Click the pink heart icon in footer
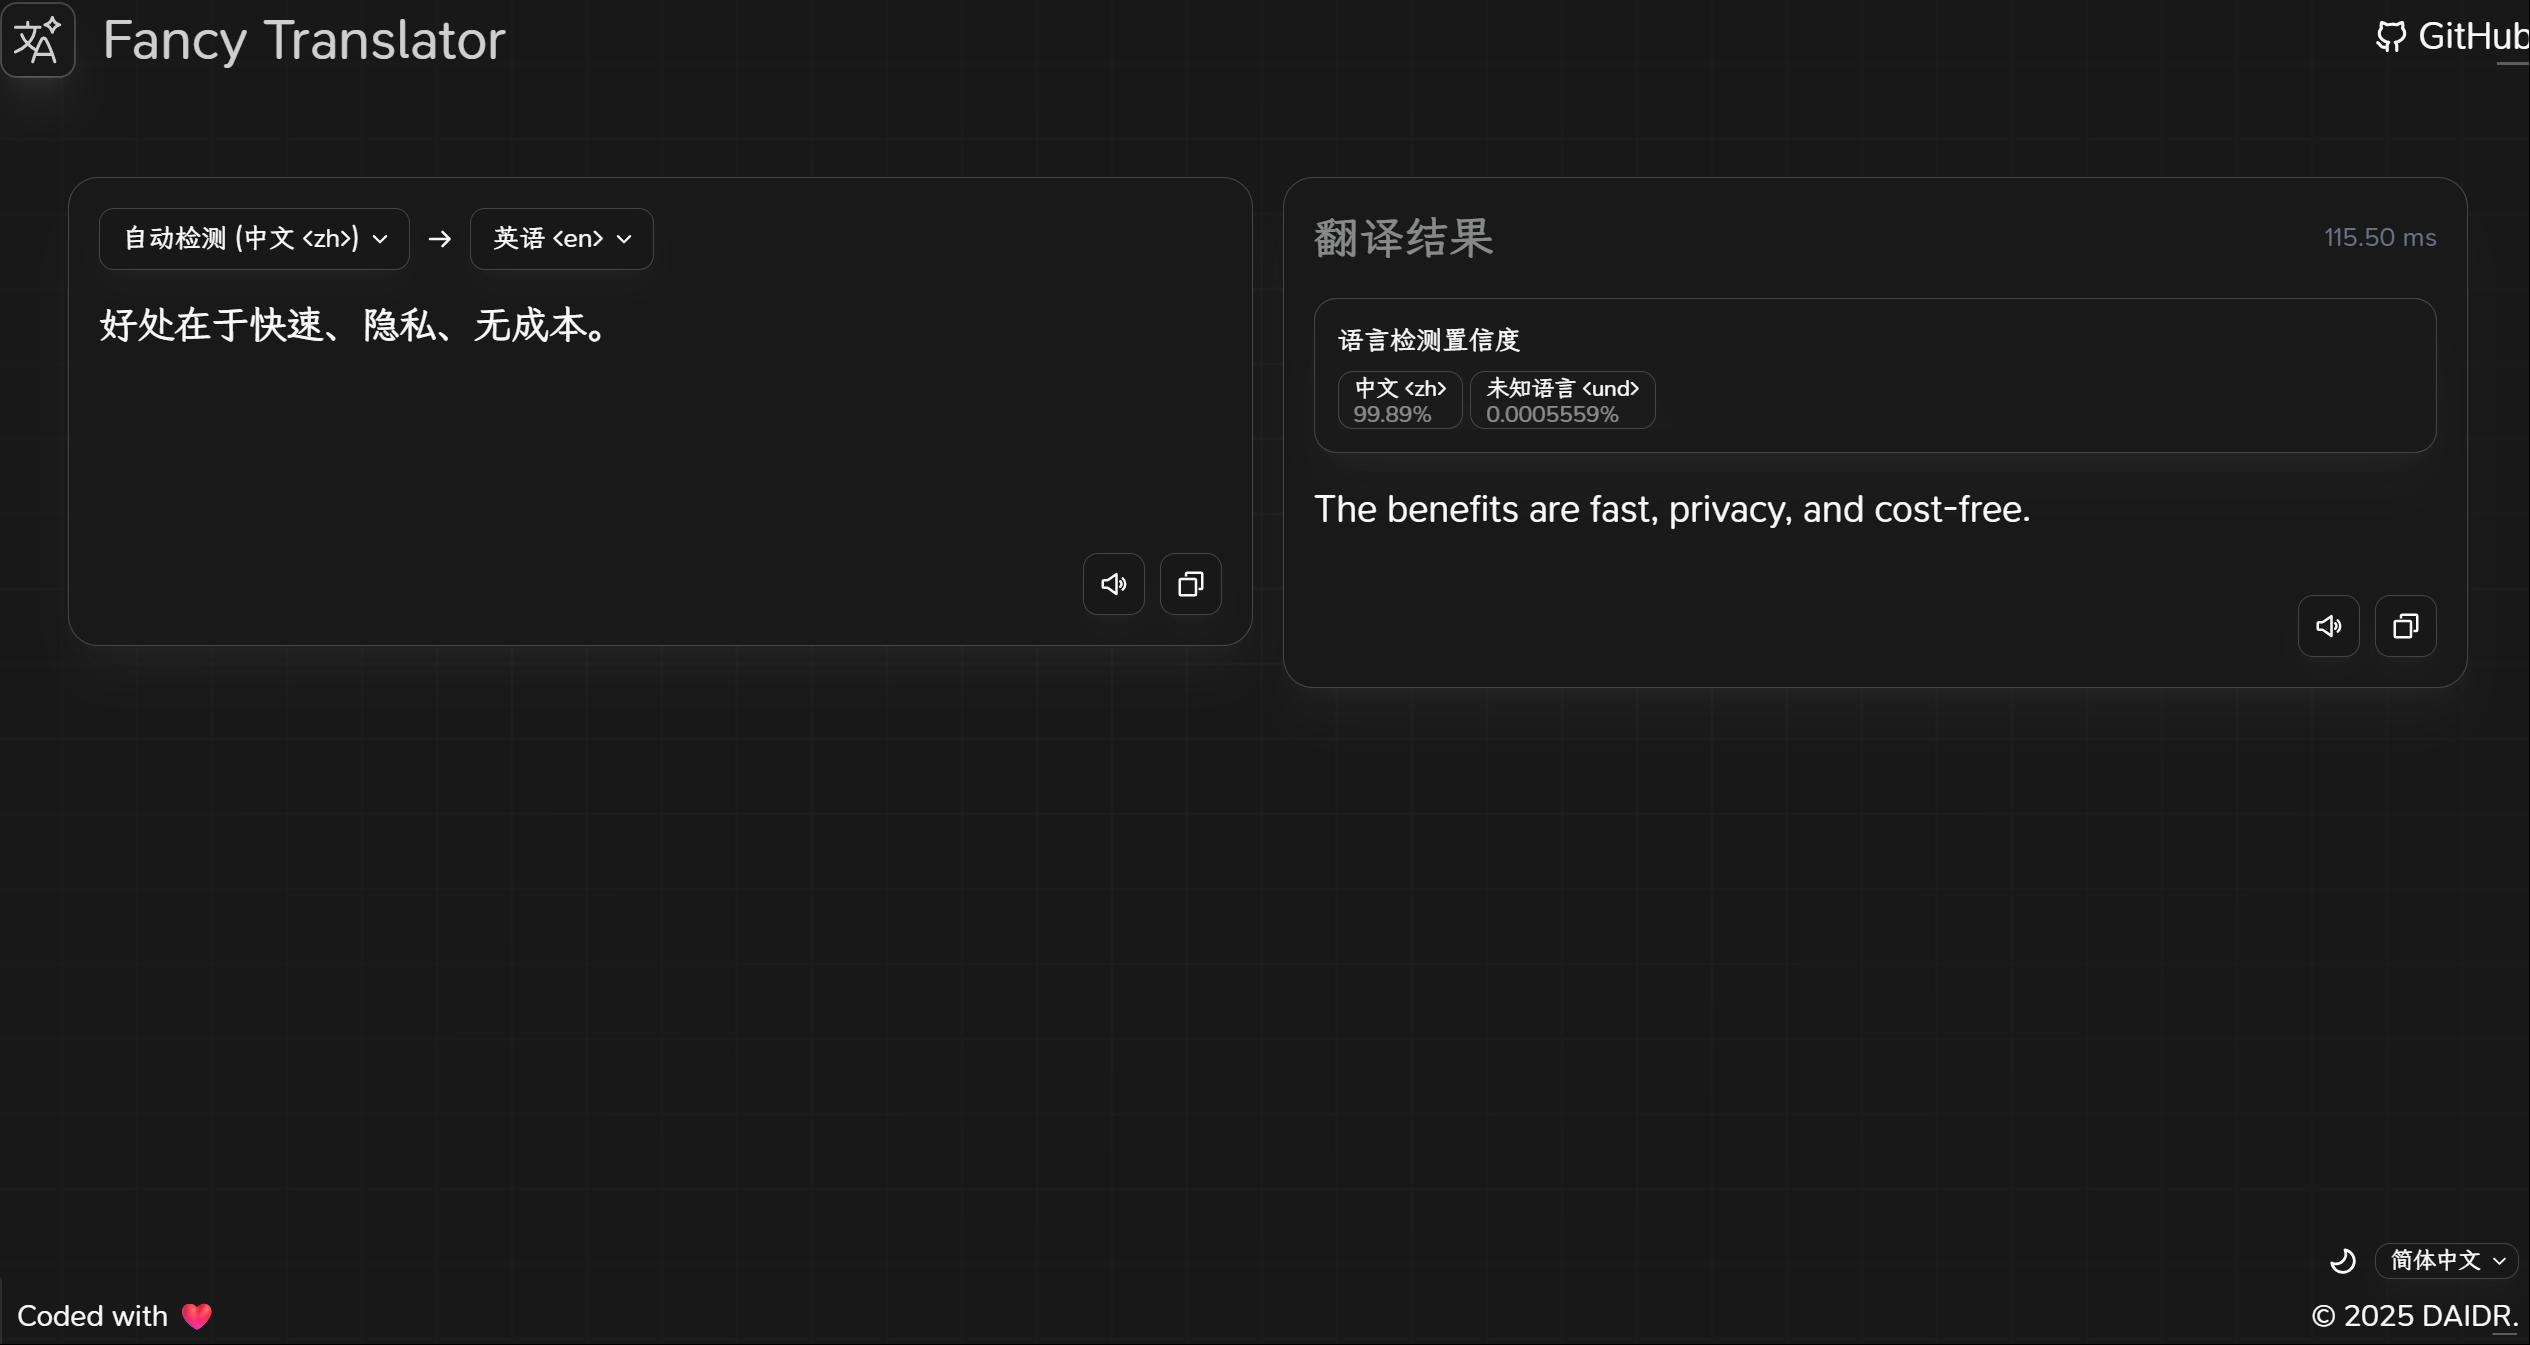This screenshot has width=2530, height=1345. 197,1316
